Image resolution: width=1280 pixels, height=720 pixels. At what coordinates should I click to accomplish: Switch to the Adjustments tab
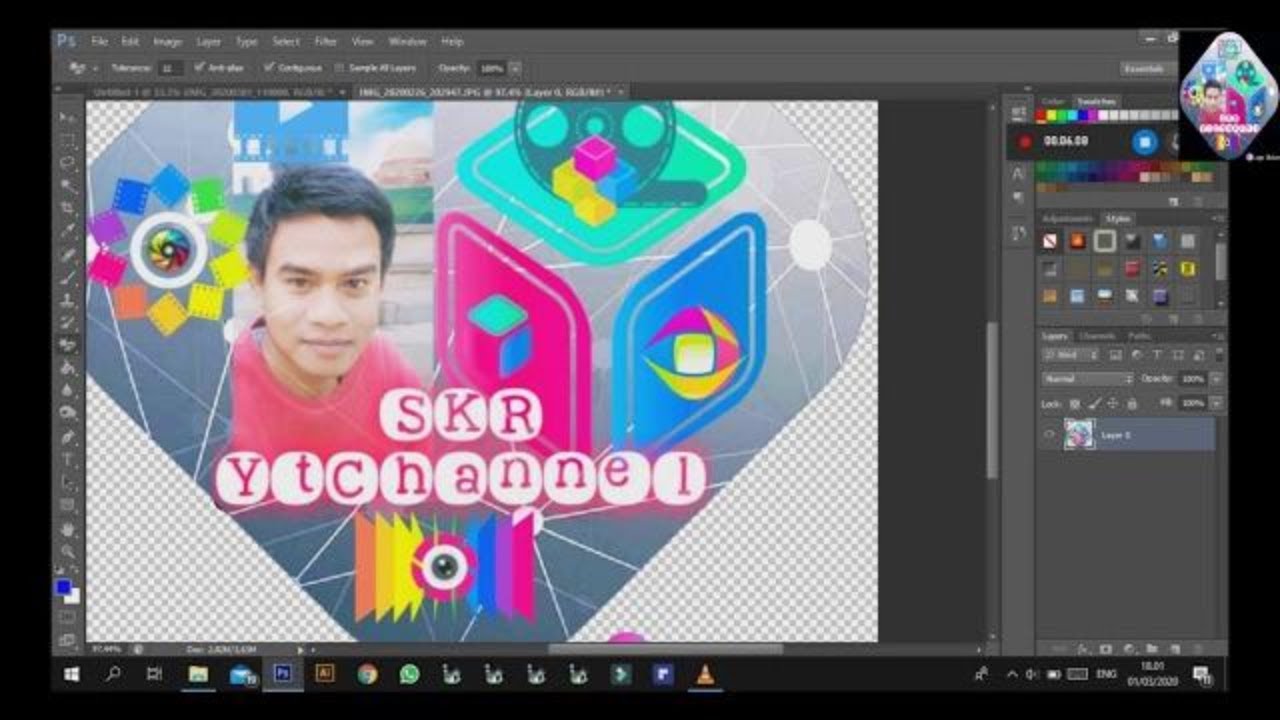1067,218
